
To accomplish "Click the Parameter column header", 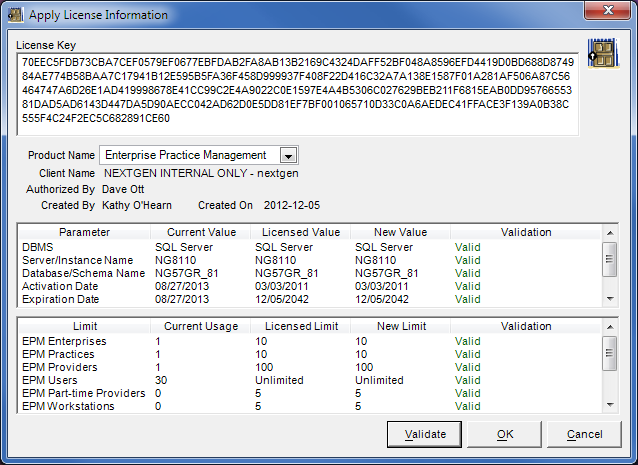I will 84,232.
